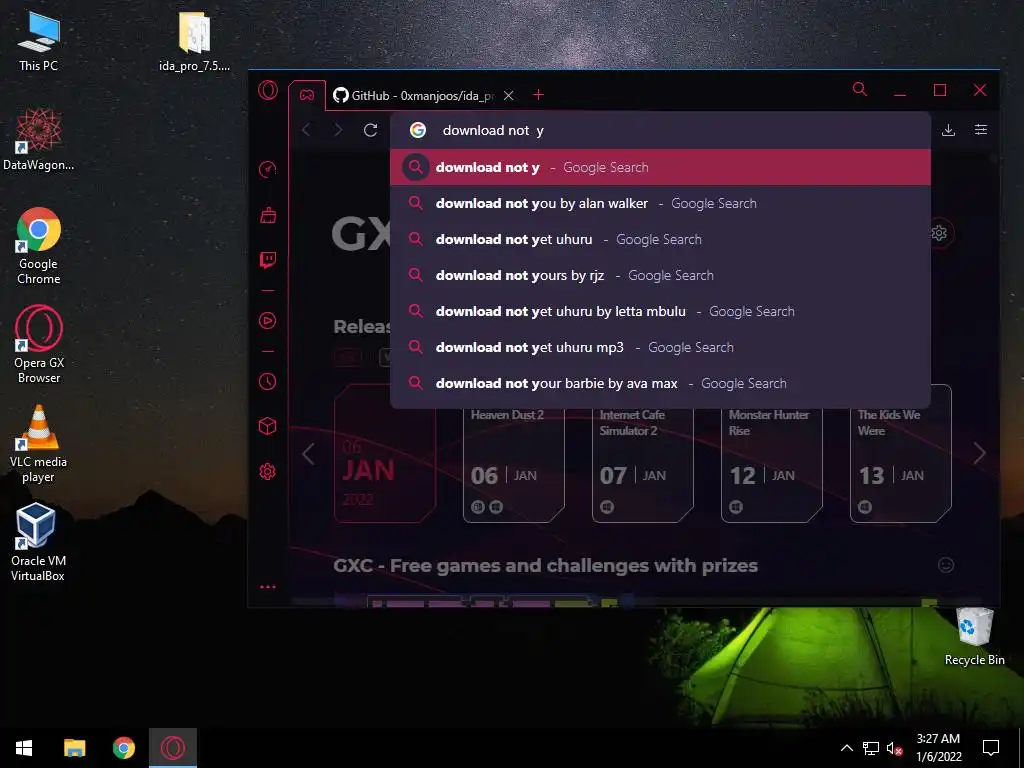Open GX Corner gamepad tab
Image resolution: width=1024 pixels, height=768 pixels.
[307, 95]
